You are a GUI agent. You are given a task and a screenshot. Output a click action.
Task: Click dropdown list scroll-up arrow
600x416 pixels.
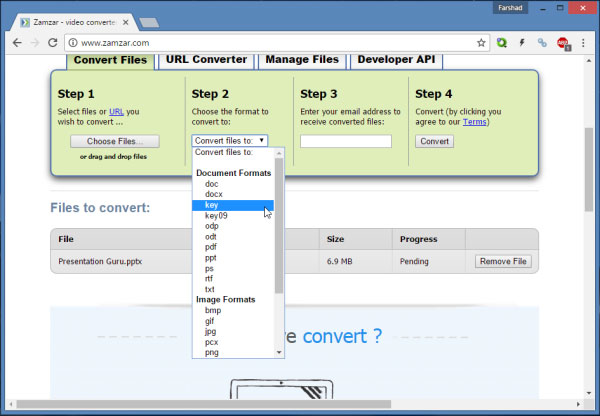(x=279, y=153)
